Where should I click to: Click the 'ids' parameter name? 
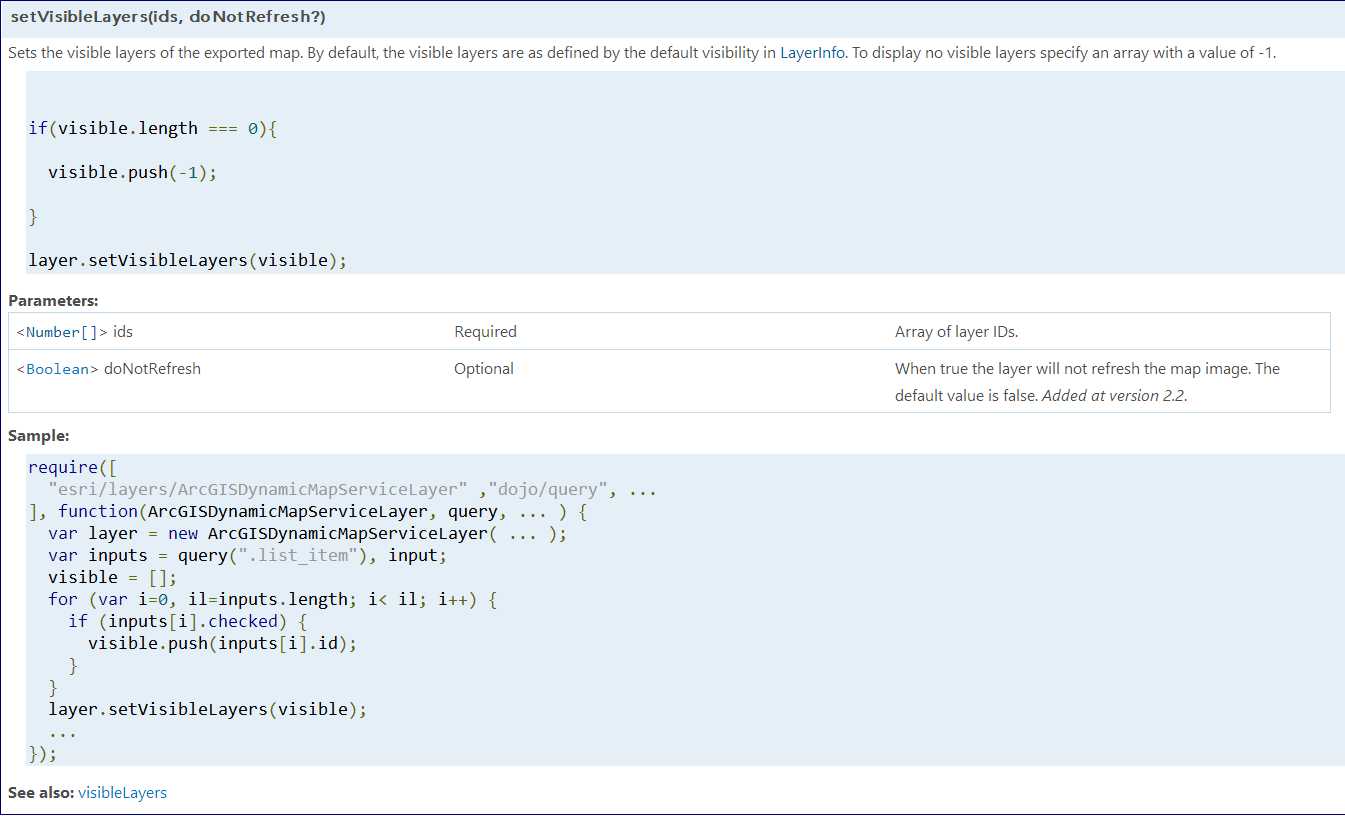tap(123, 332)
